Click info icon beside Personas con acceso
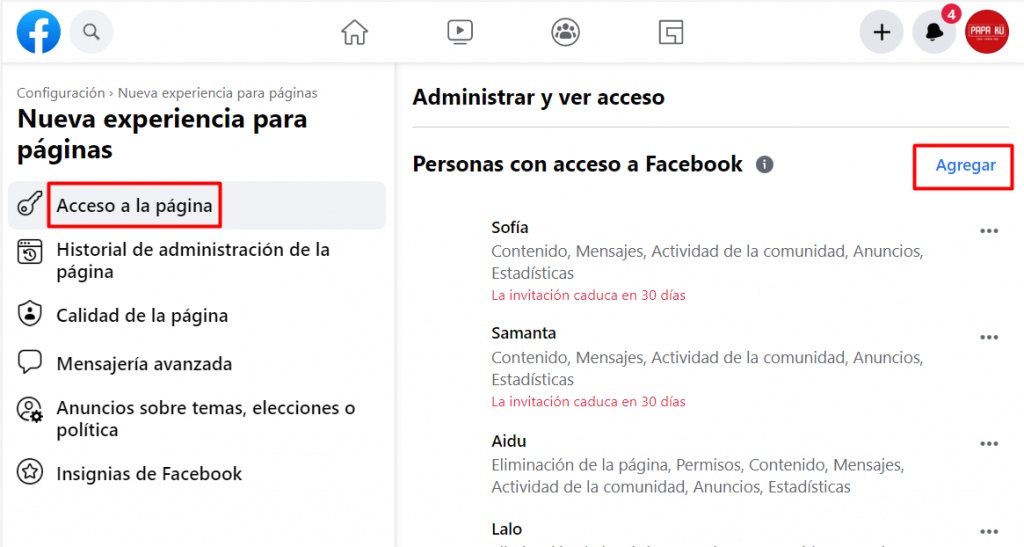1024x547 pixels. coord(765,165)
